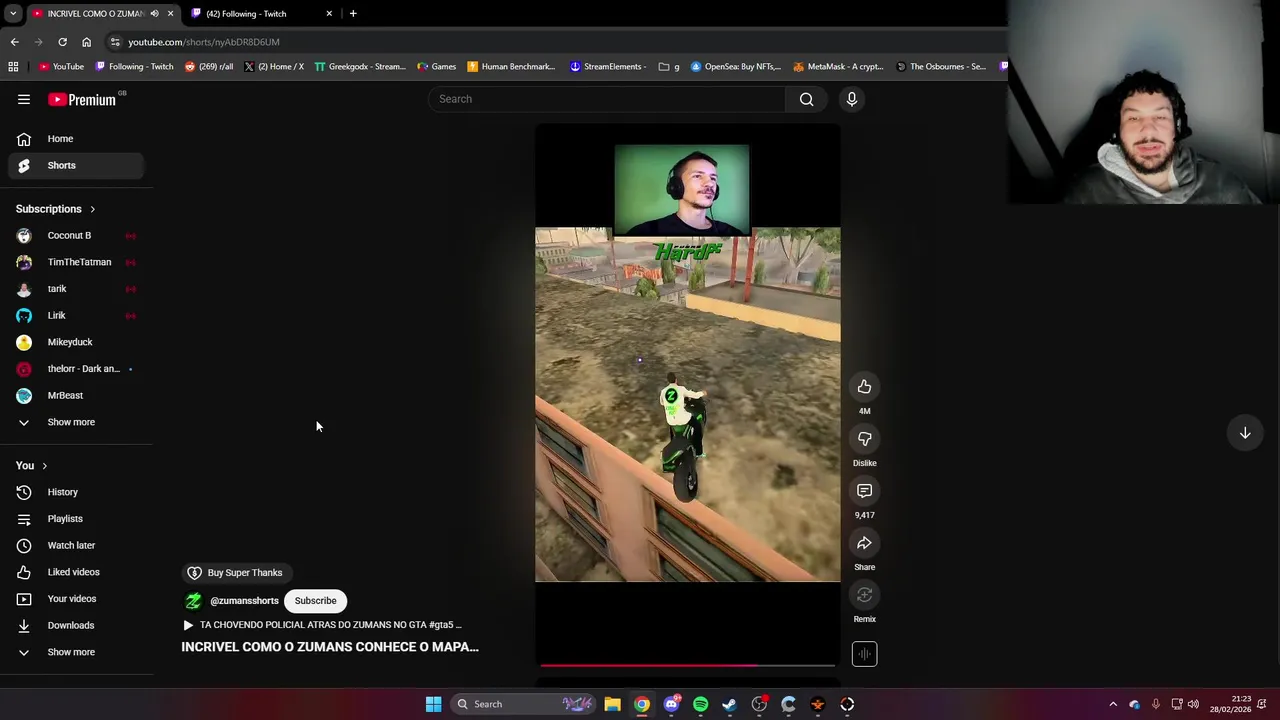The image size is (1280, 720).
Task: Open File Explorer from the taskbar
Action: 612,704
